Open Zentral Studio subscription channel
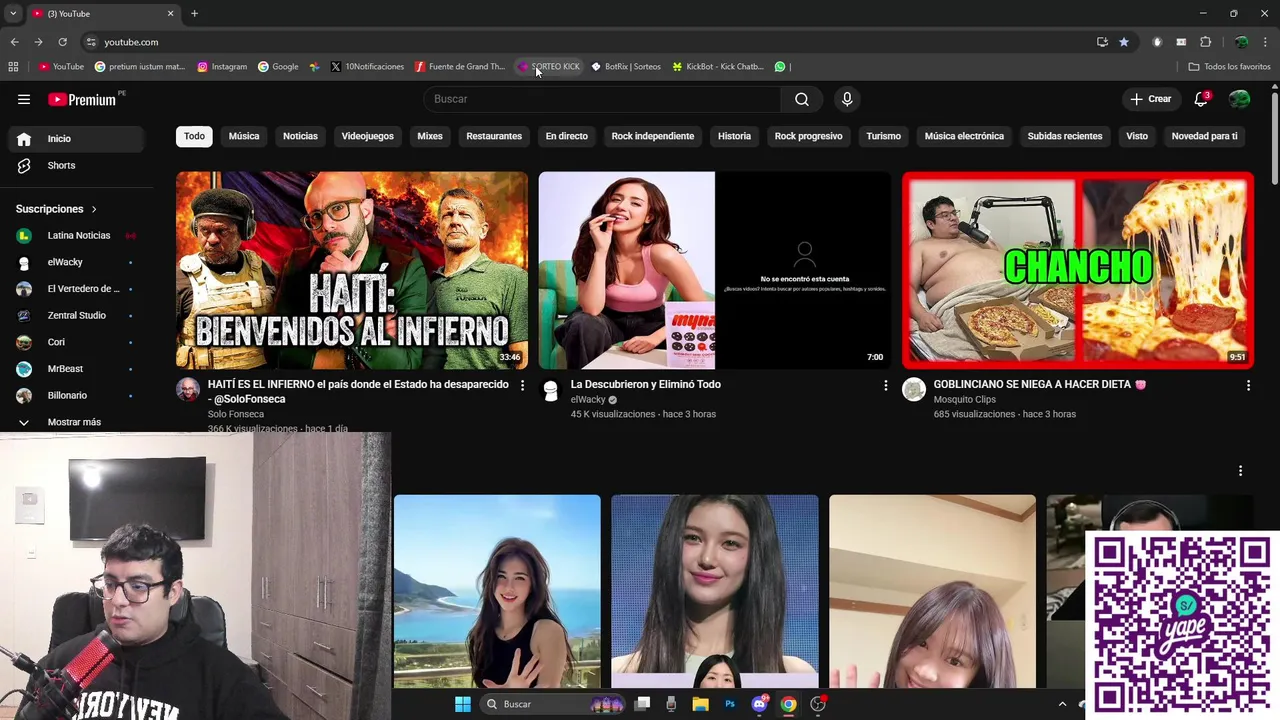The width and height of the screenshot is (1280, 720). [x=76, y=315]
